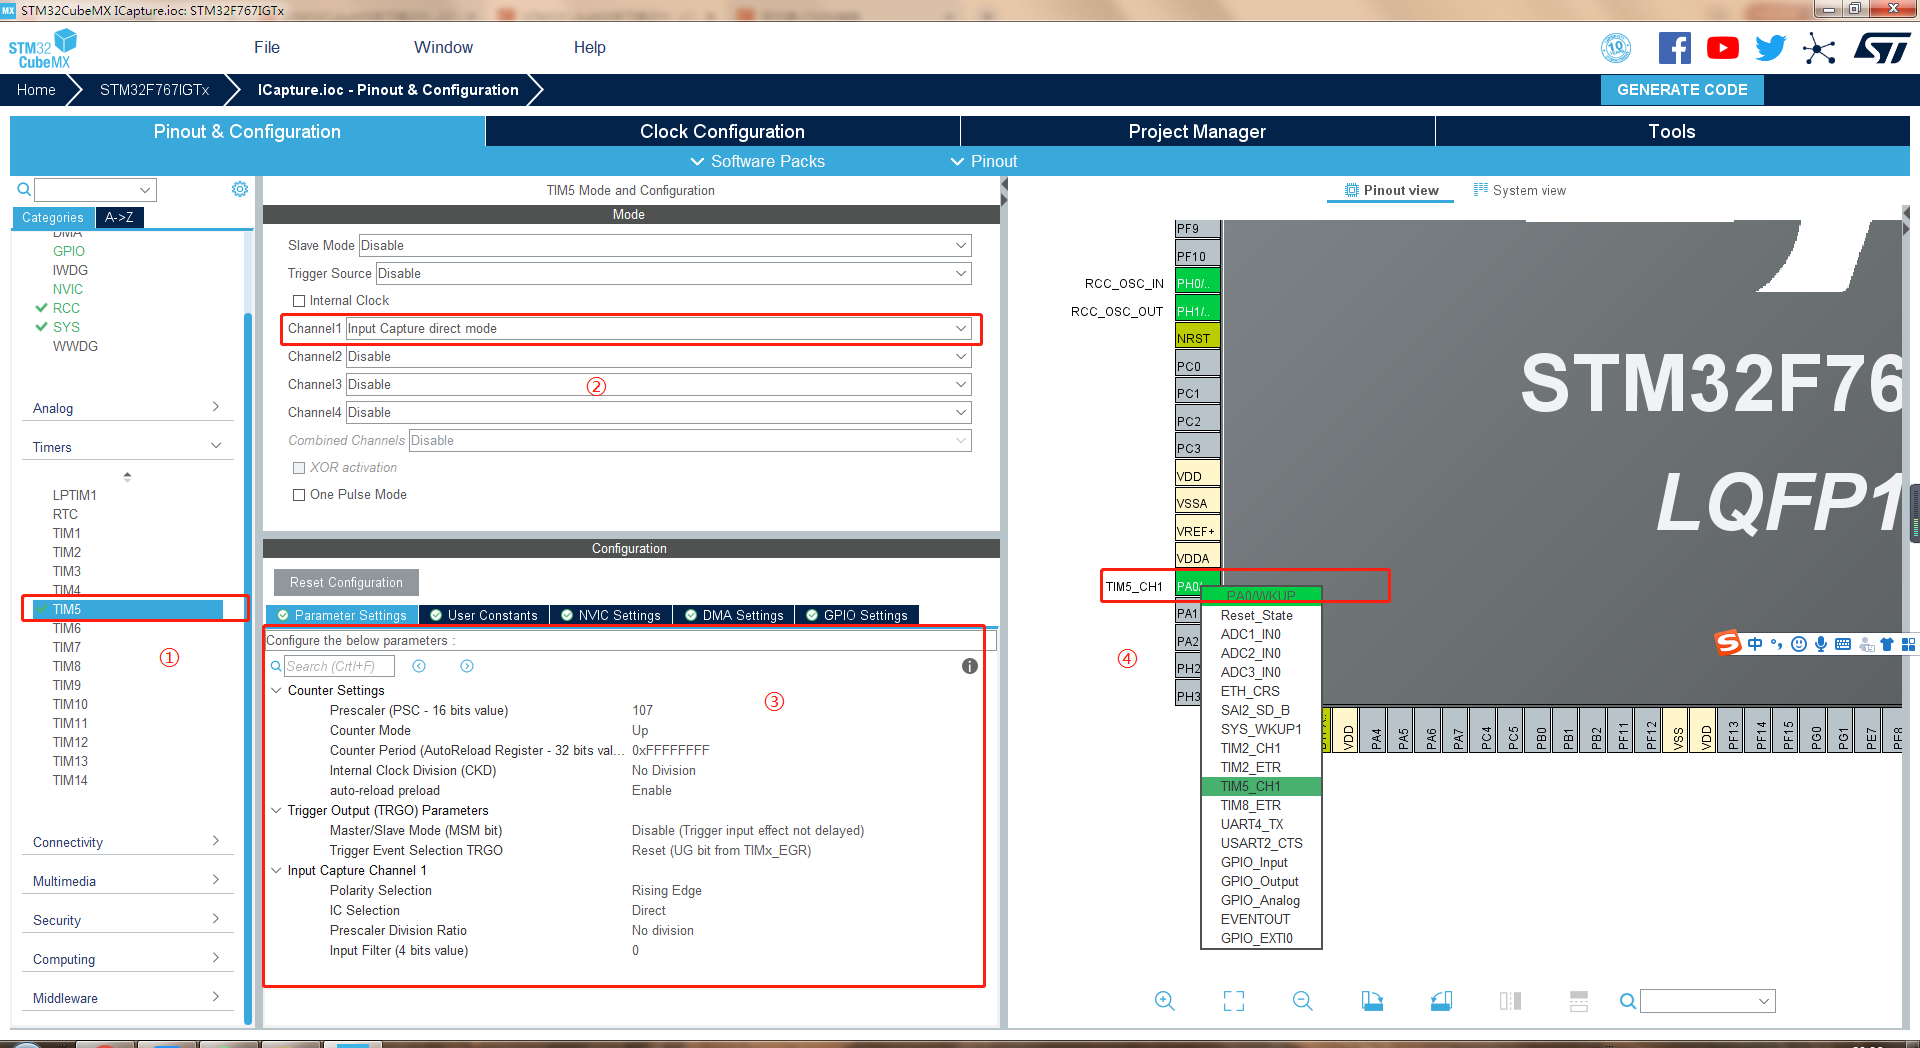Go to previous parameter search result
Screen dimensions: 1920x1048
point(419,666)
